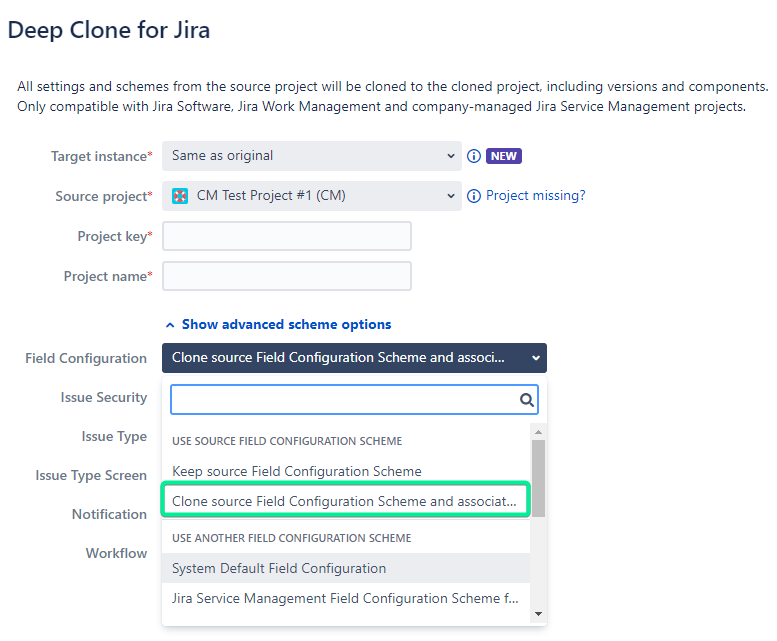Choose Jira Service Management Field Configuration Scheme
777x641 pixels.
click(x=346, y=598)
